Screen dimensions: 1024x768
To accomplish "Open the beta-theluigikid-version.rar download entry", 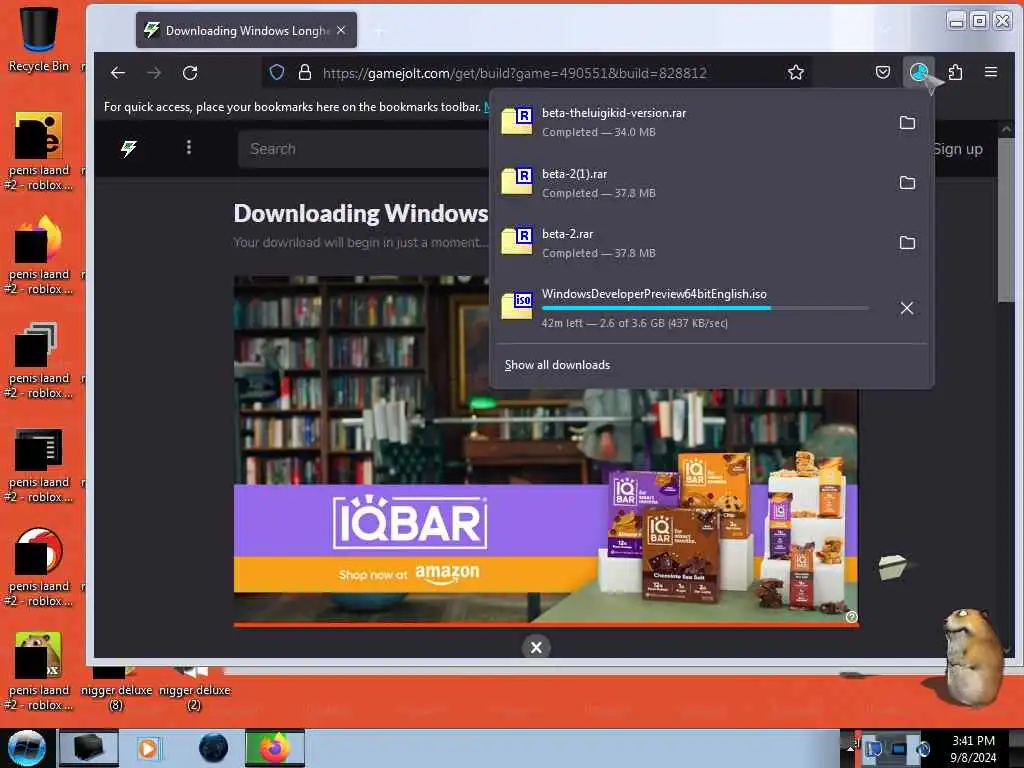I will tap(692, 122).
